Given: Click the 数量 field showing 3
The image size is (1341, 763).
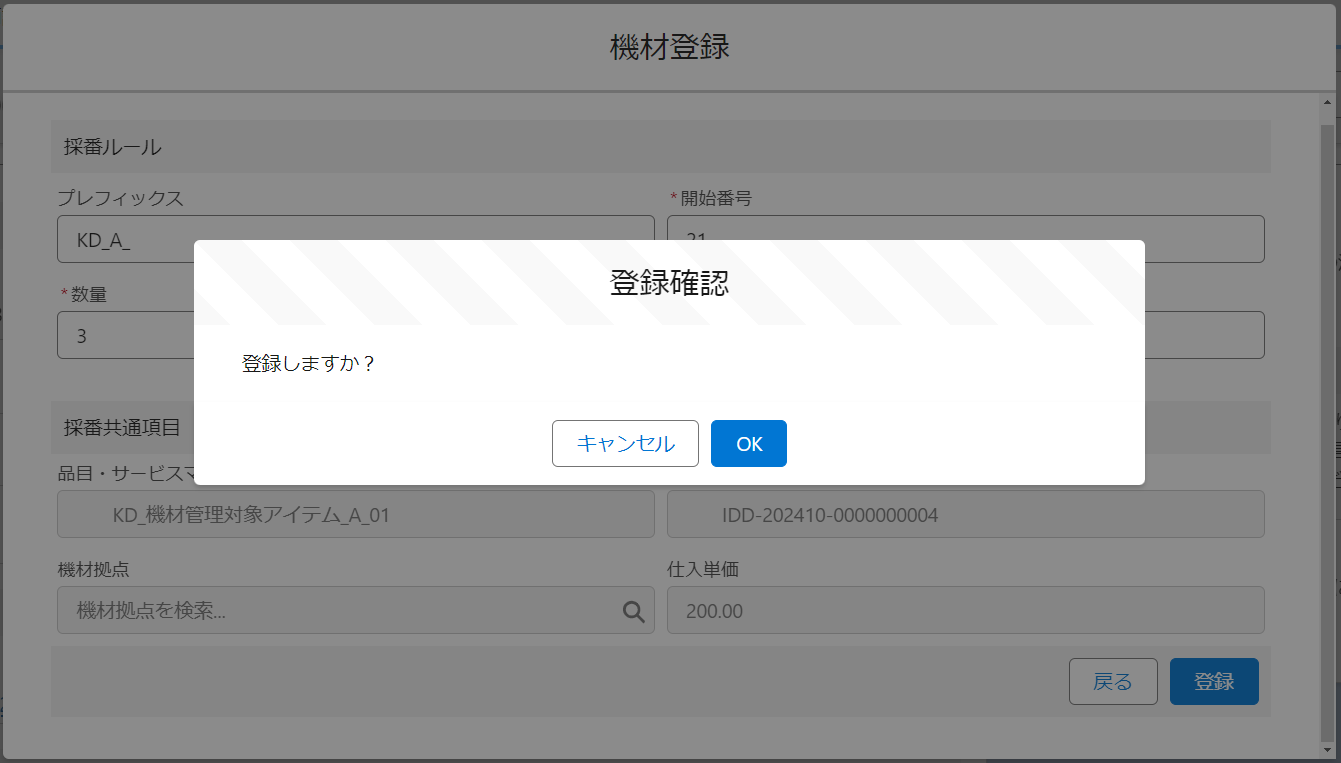Looking at the screenshot, I should 125,336.
